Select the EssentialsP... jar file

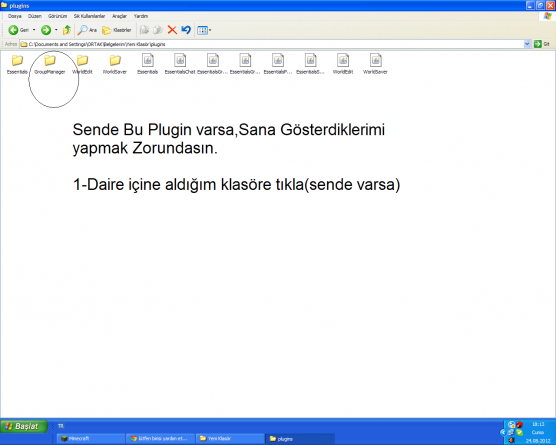click(x=278, y=64)
